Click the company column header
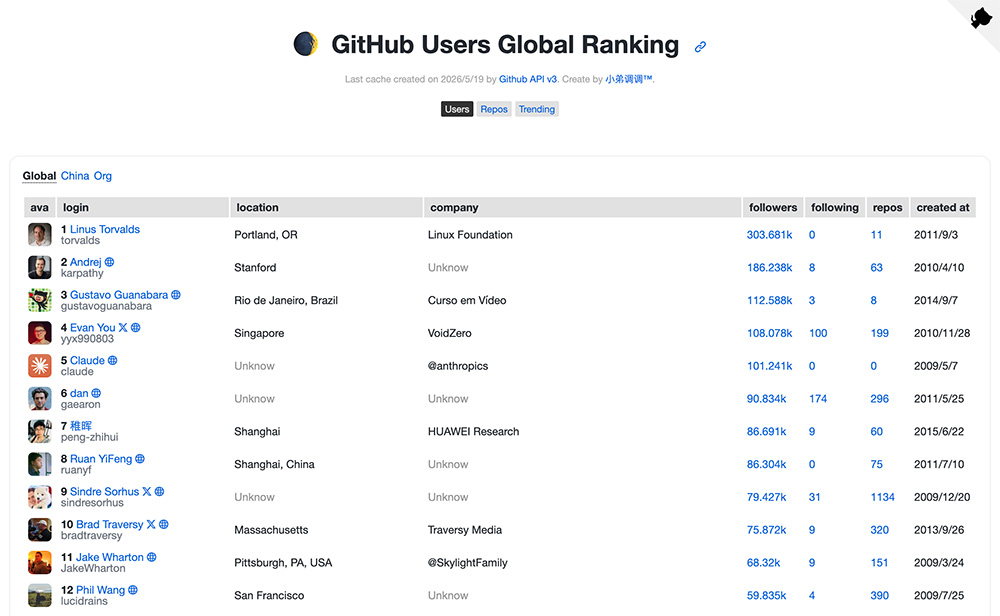 pos(582,207)
